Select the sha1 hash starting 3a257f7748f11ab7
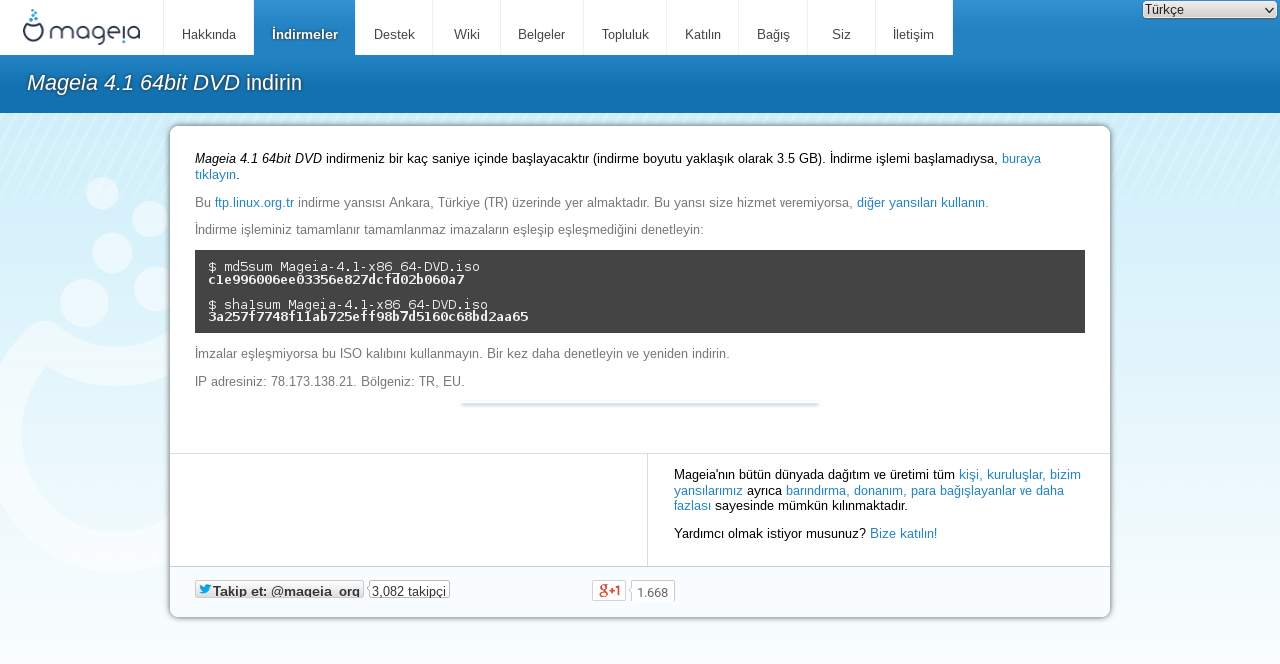The image size is (1280, 664). pyautogui.click(x=368, y=316)
